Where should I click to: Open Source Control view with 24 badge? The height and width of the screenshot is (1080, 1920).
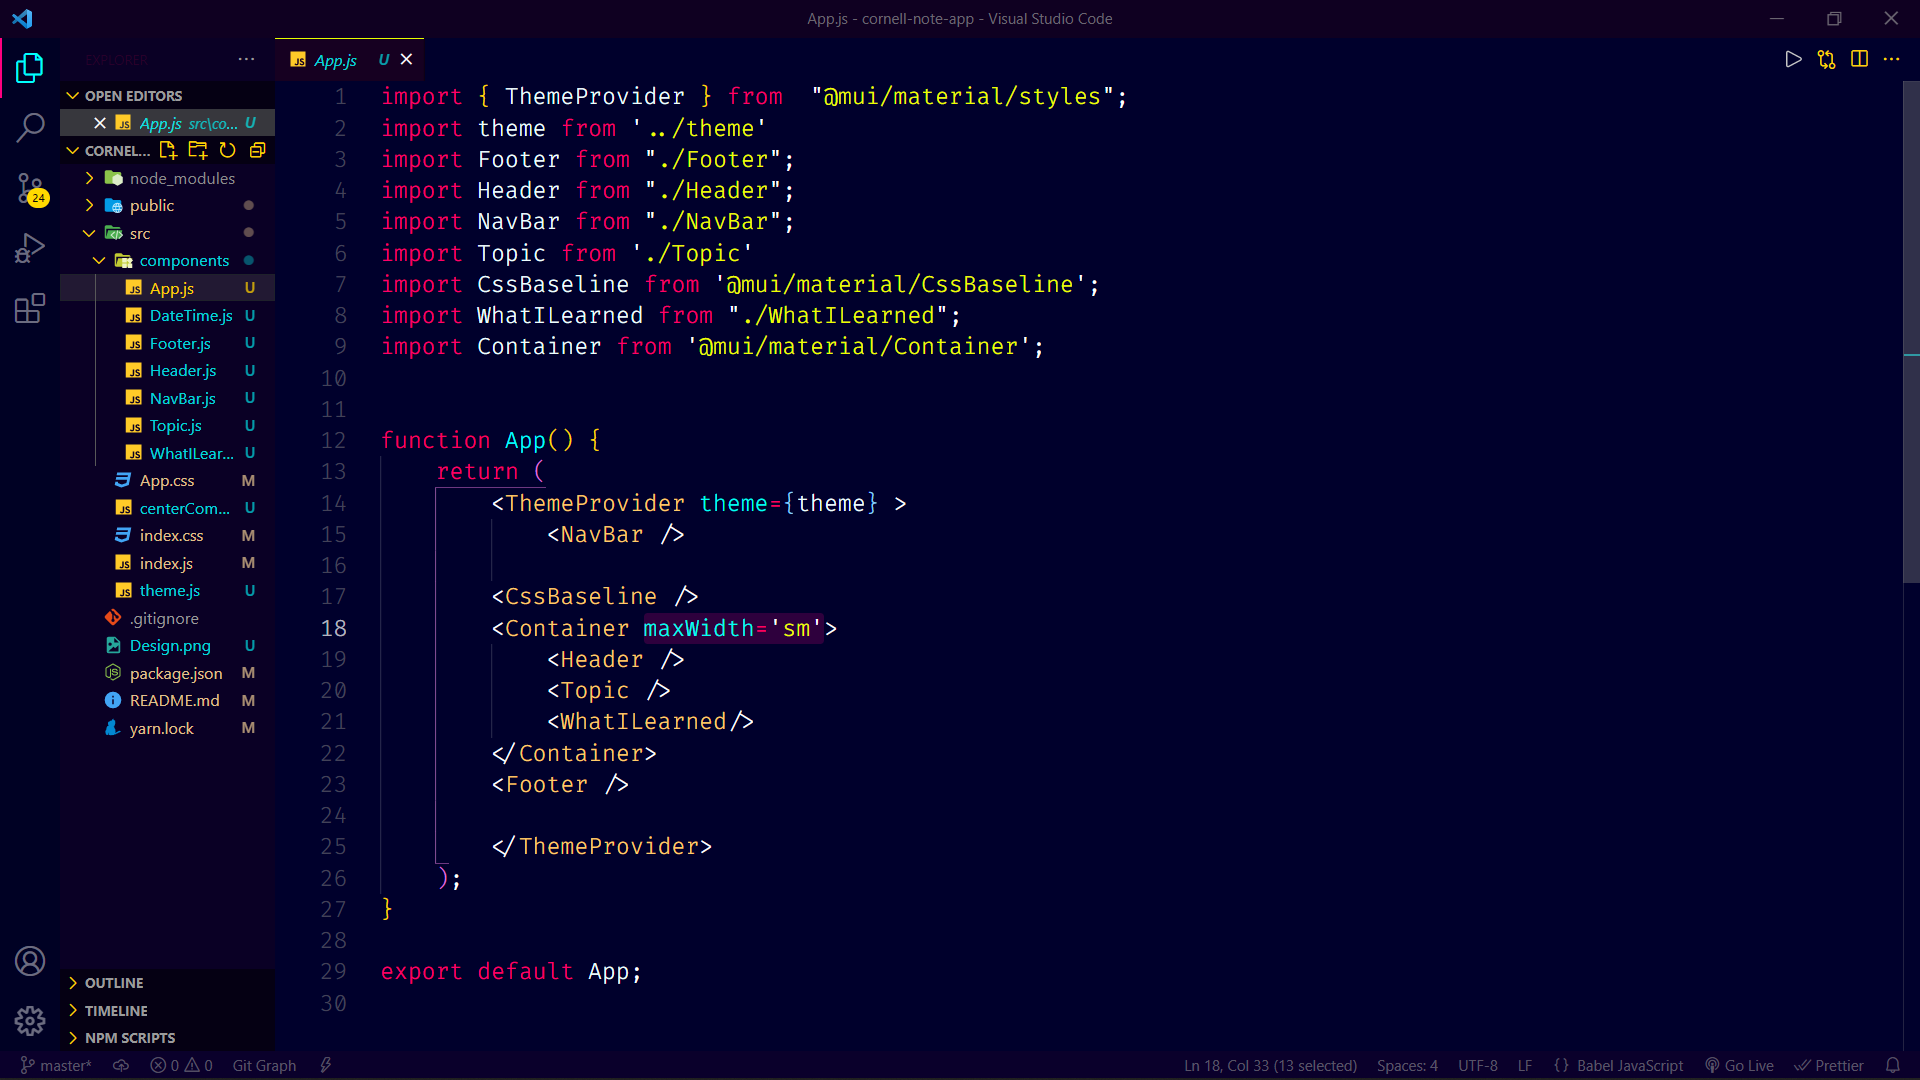[x=30, y=187]
